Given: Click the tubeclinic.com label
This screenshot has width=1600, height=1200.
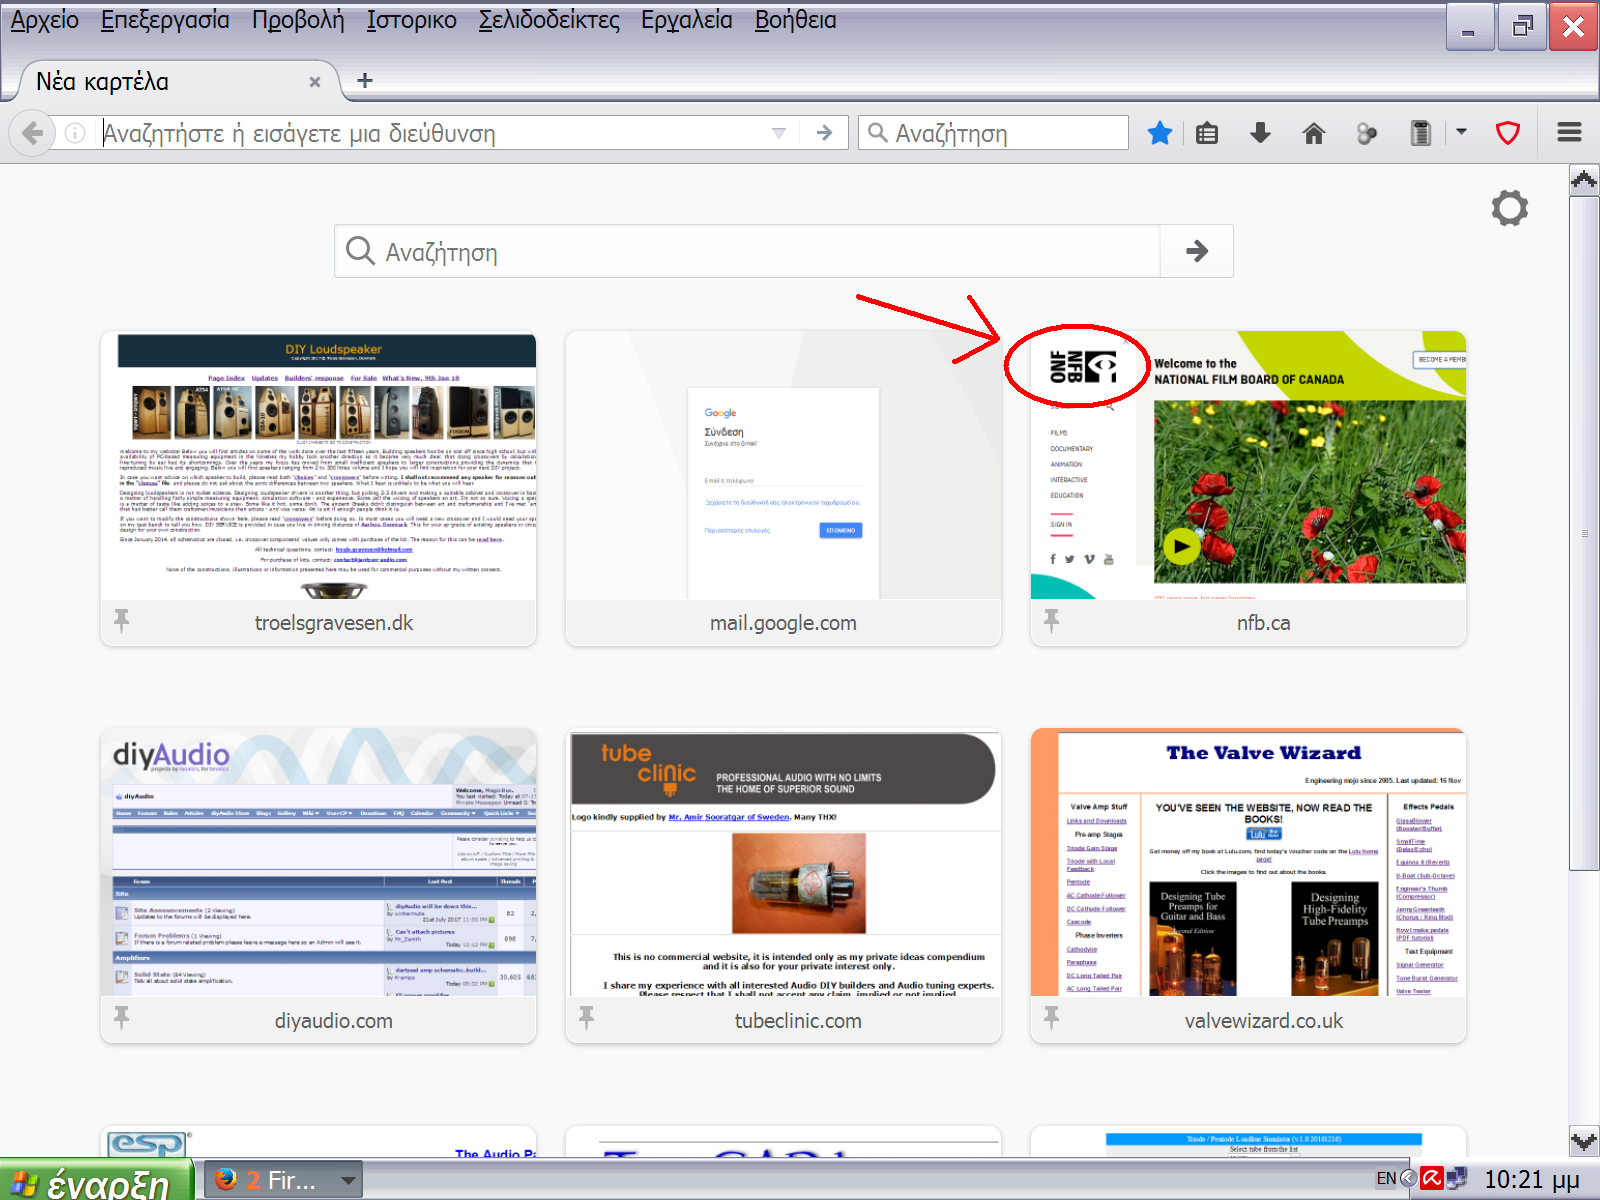Looking at the screenshot, I should coord(798,1021).
